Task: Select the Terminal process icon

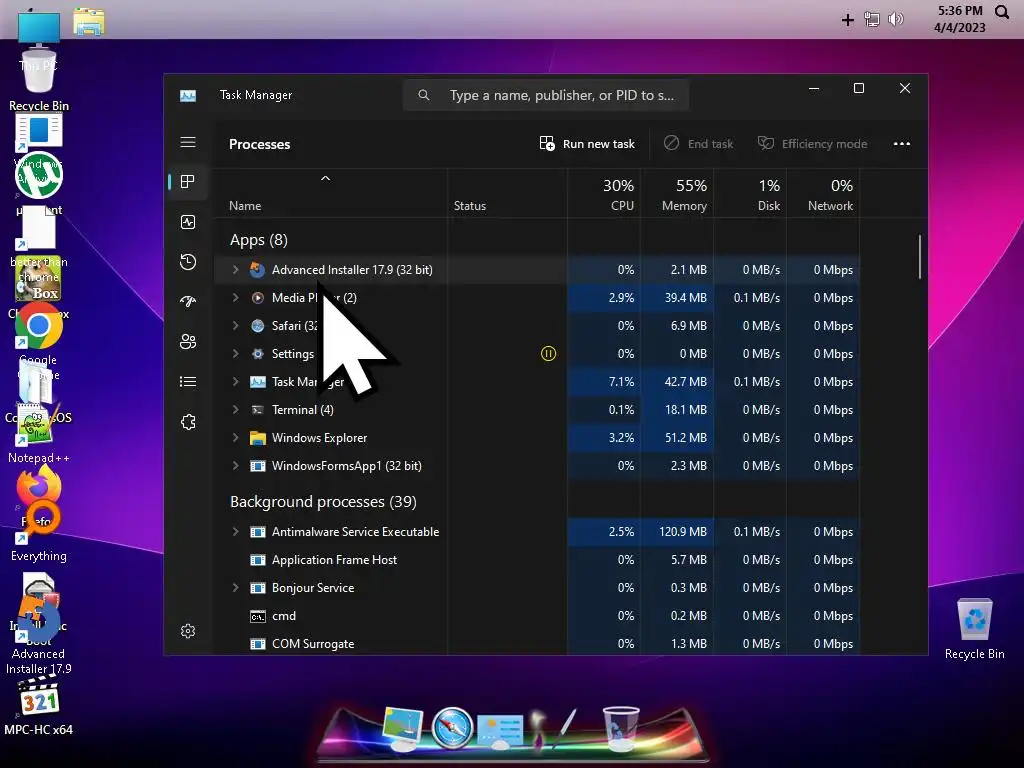Action: tap(258, 410)
